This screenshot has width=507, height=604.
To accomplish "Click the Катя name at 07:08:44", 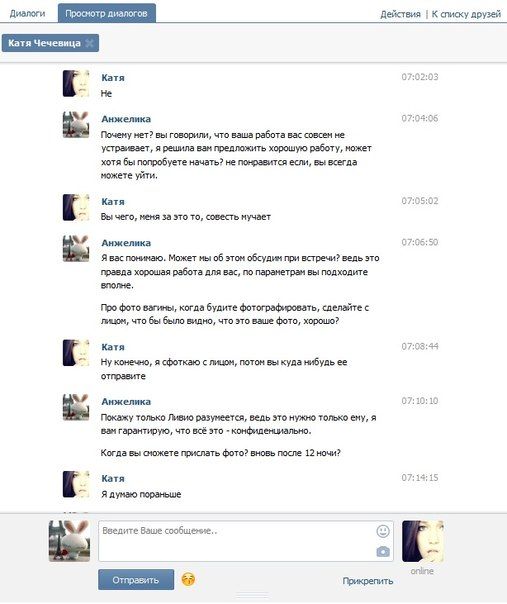I will pos(113,347).
